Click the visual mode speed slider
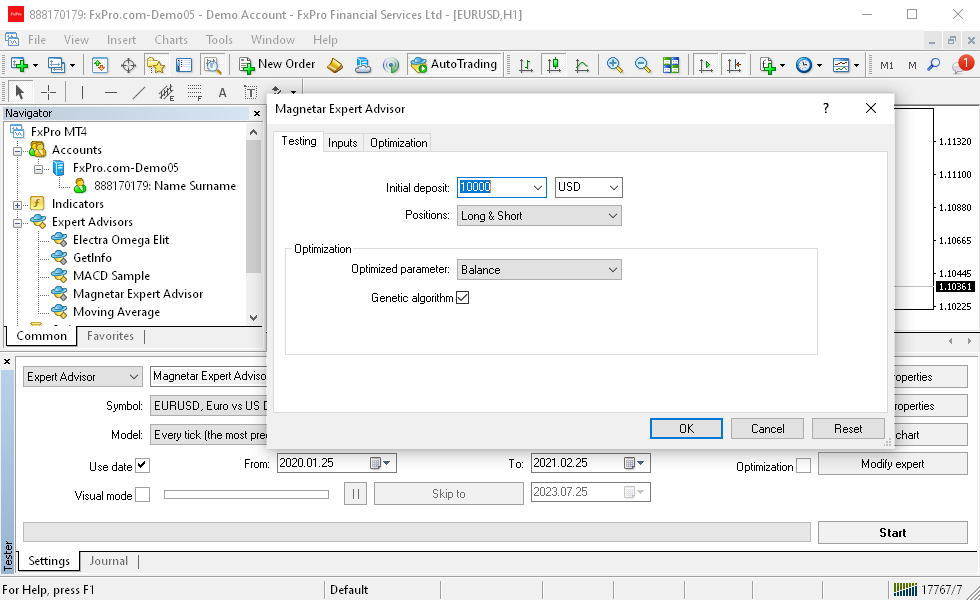Viewport: 980px width, 600px height. [x=246, y=494]
